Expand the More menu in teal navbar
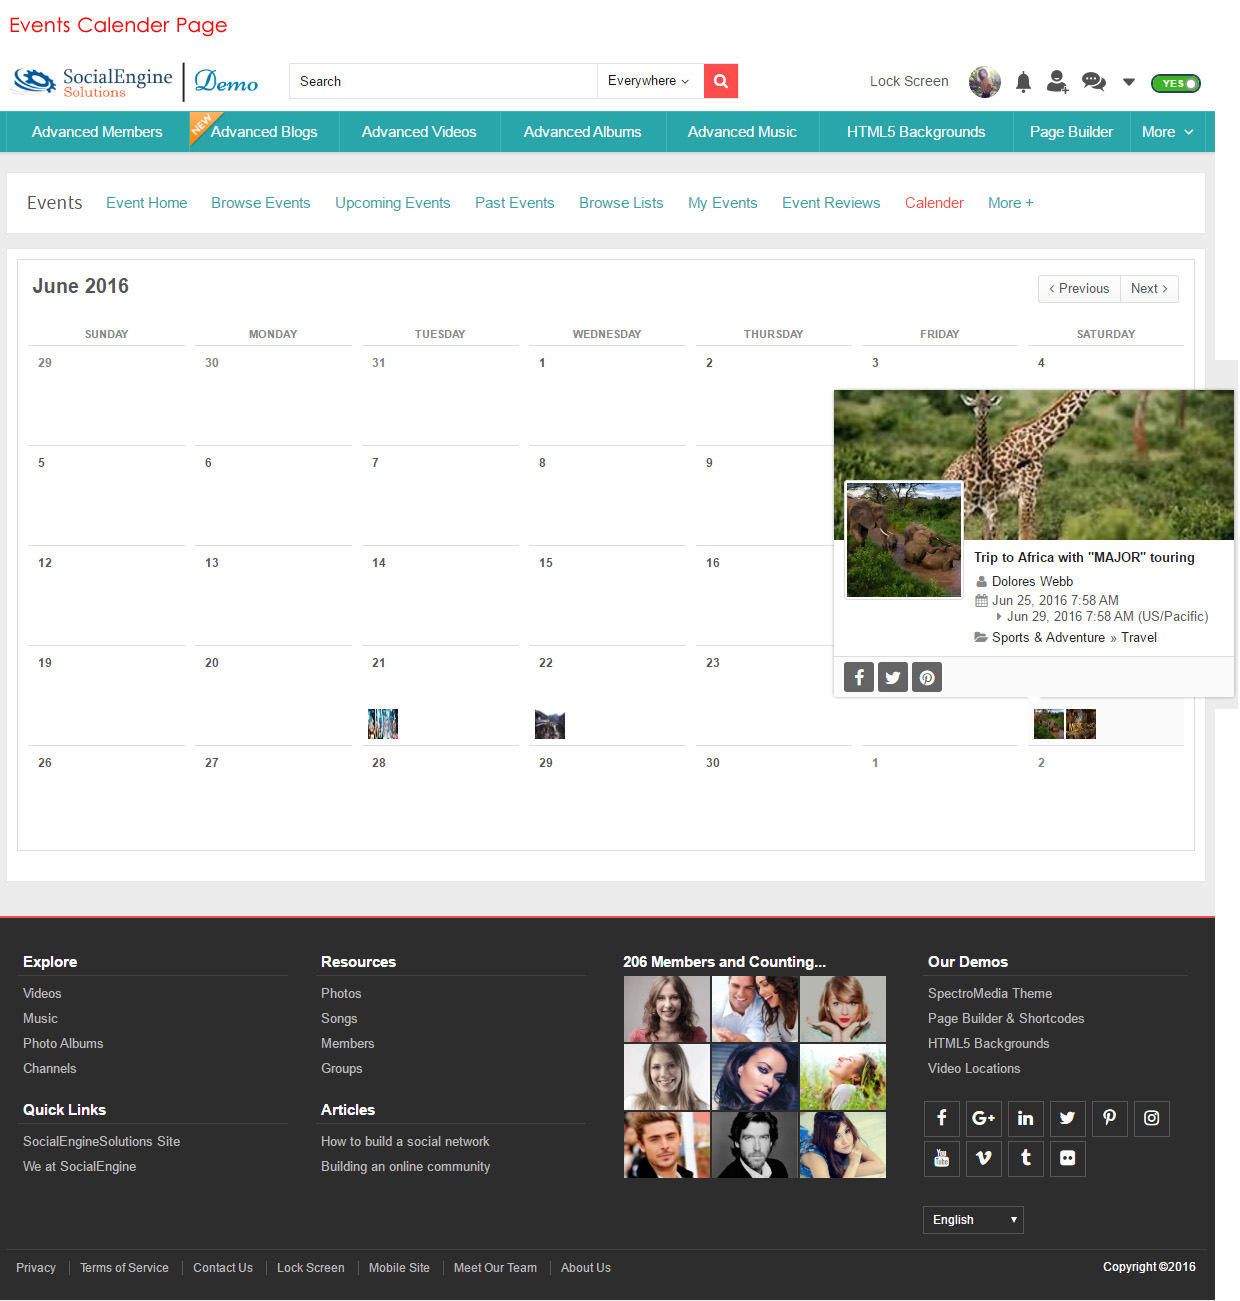 (x=1167, y=132)
